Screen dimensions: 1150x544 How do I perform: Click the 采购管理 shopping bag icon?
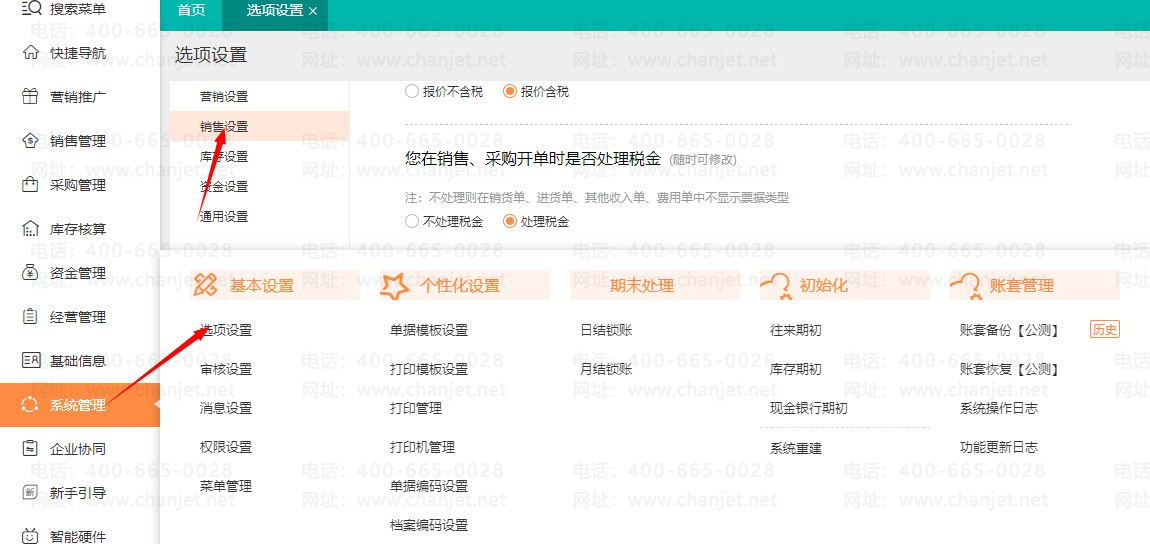pos(30,185)
